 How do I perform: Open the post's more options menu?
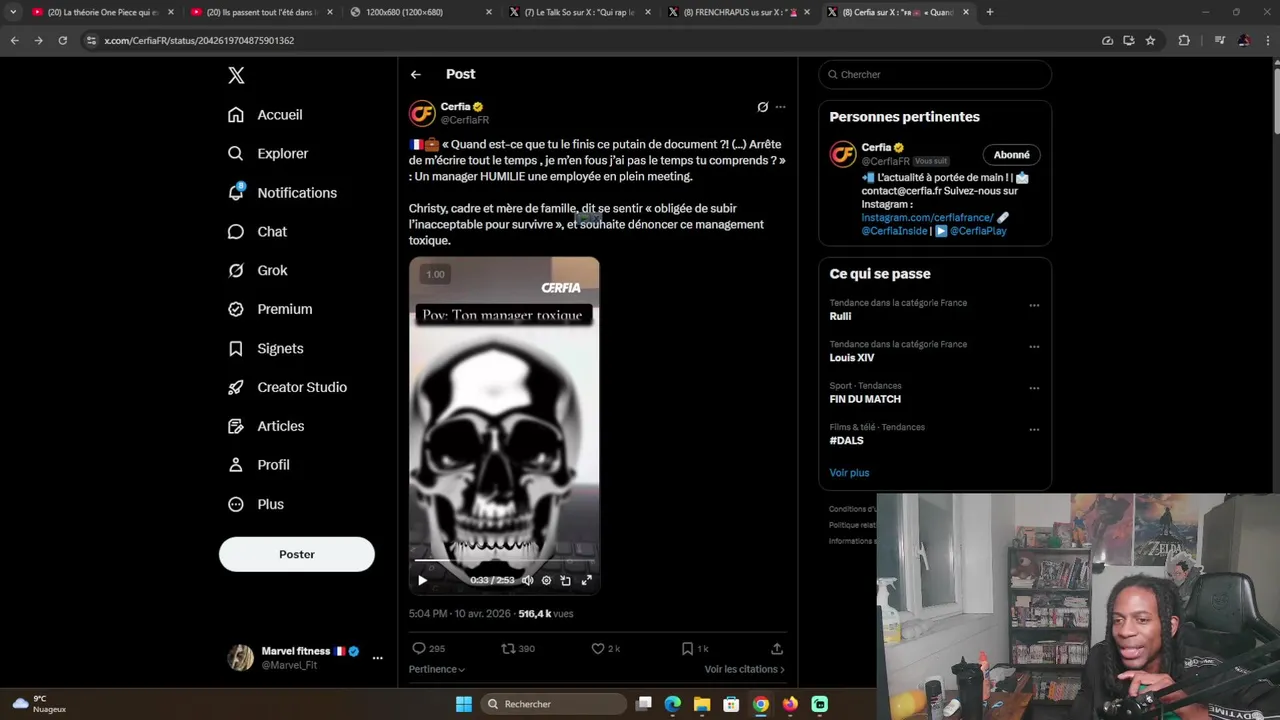click(781, 107)
